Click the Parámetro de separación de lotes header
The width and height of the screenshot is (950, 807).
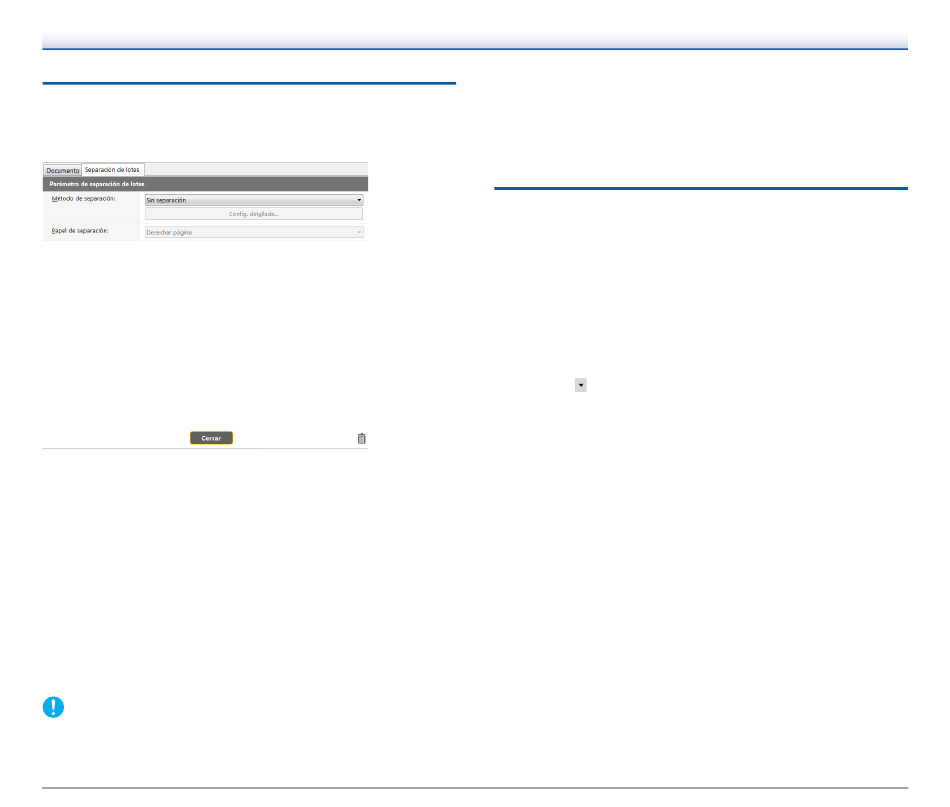coord(205,184)
